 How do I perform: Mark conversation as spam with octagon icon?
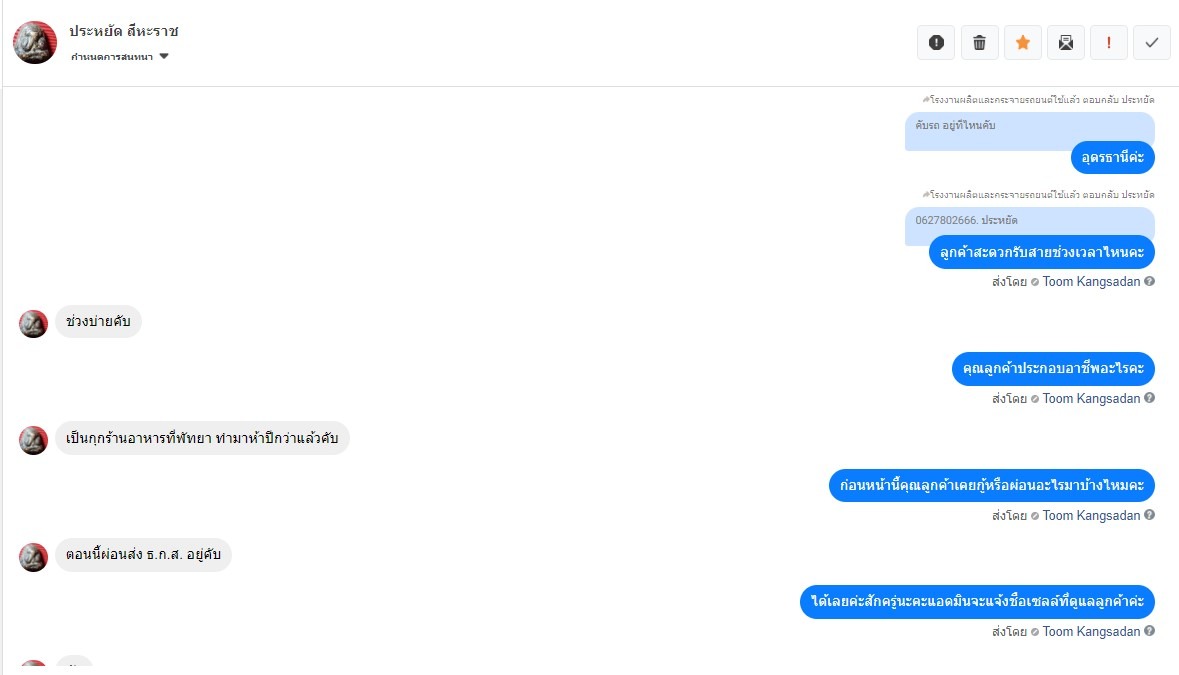936,43
